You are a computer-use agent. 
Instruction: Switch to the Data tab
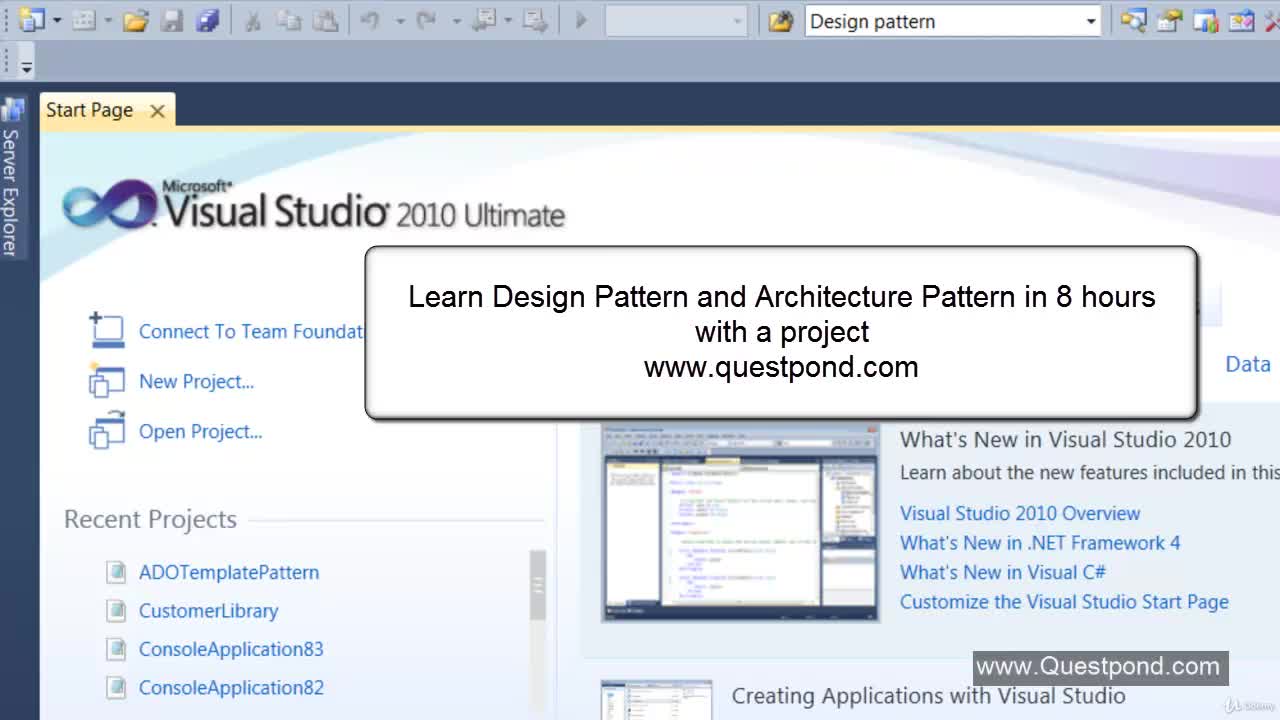1248,365
